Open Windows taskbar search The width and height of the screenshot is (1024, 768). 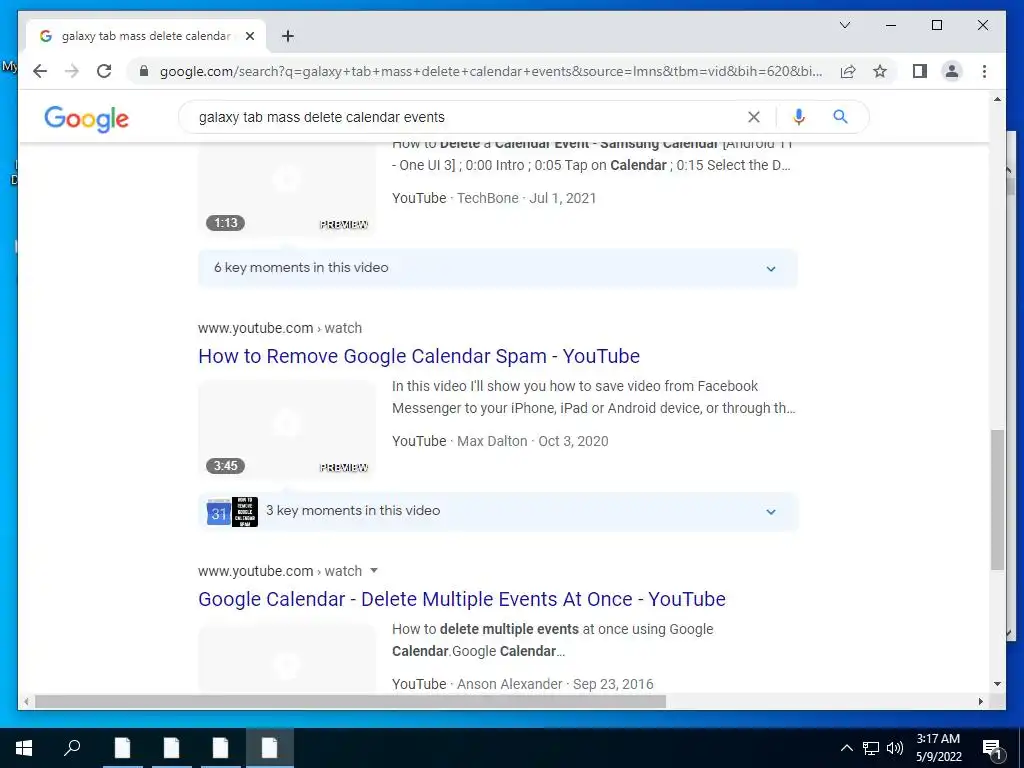point(72,748)
